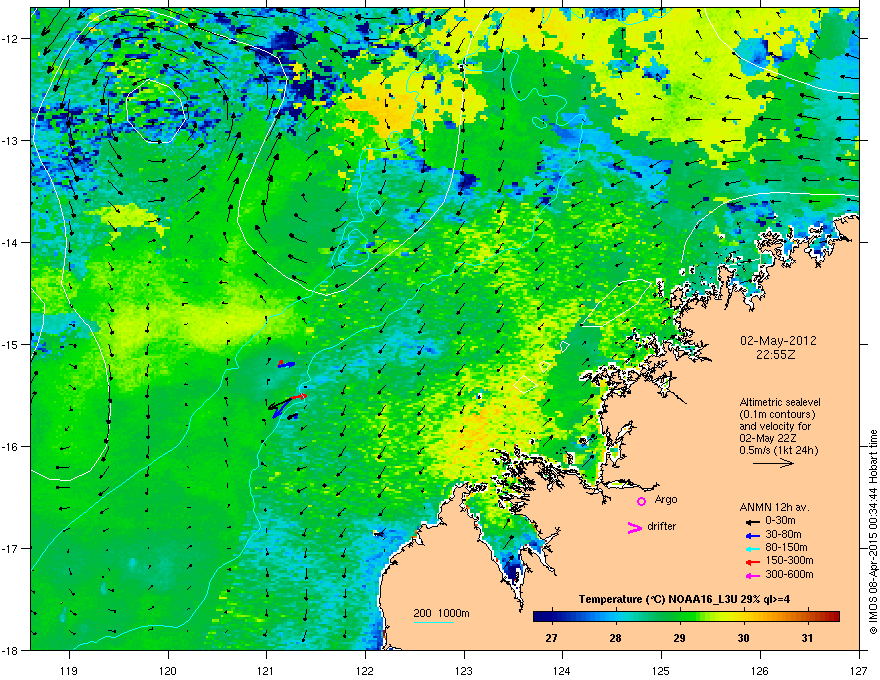The width and height of the screenshot is (880, 680).
Task: Click the longitude axis label '123'
Action: click(x=464, y=671)
